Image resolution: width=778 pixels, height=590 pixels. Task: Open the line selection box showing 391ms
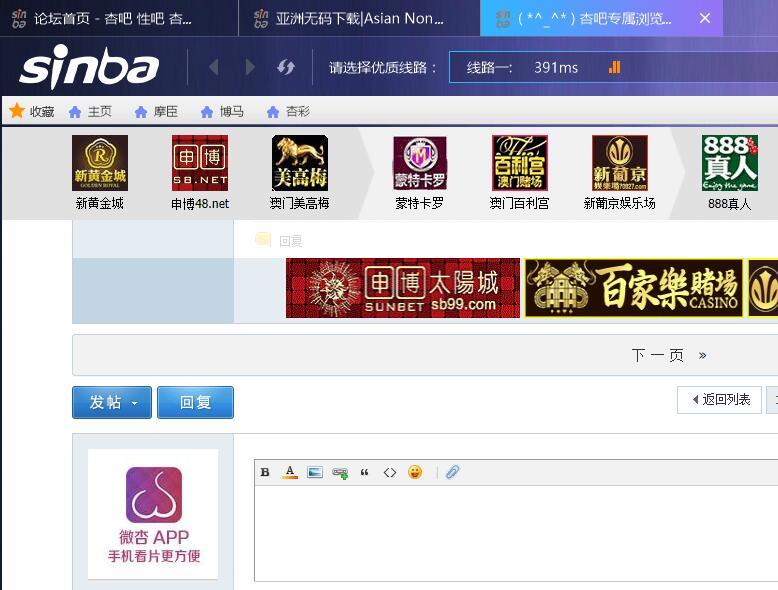pyautogui.click(x=613, y=67)
